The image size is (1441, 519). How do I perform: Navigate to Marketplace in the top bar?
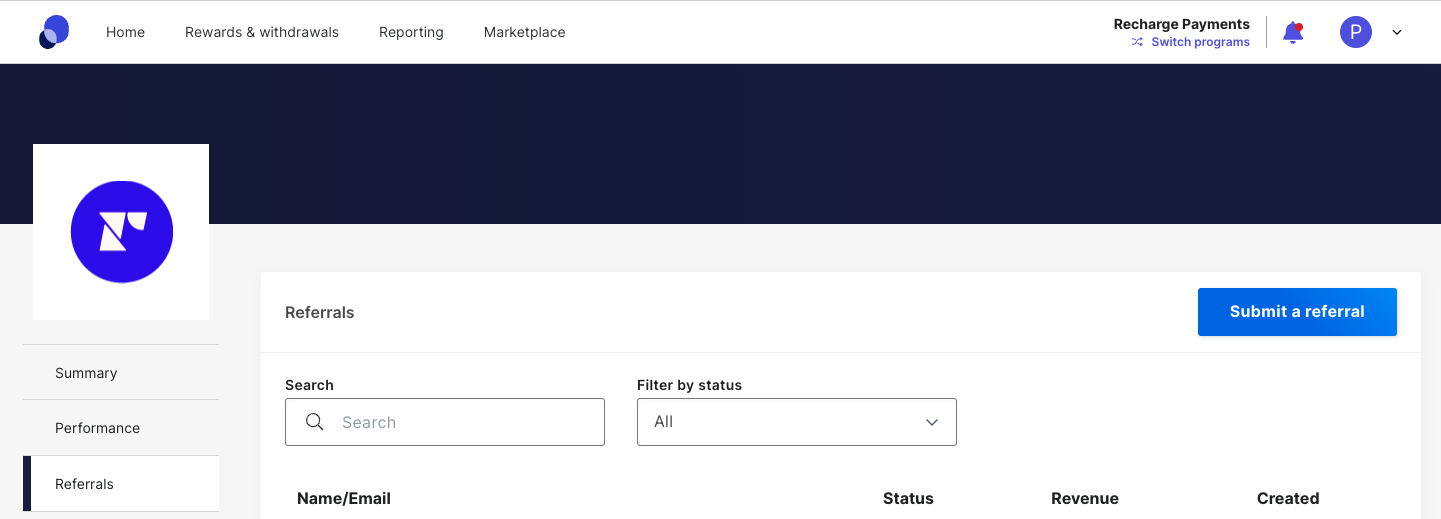pyautogui.click(x=524, y=32)
